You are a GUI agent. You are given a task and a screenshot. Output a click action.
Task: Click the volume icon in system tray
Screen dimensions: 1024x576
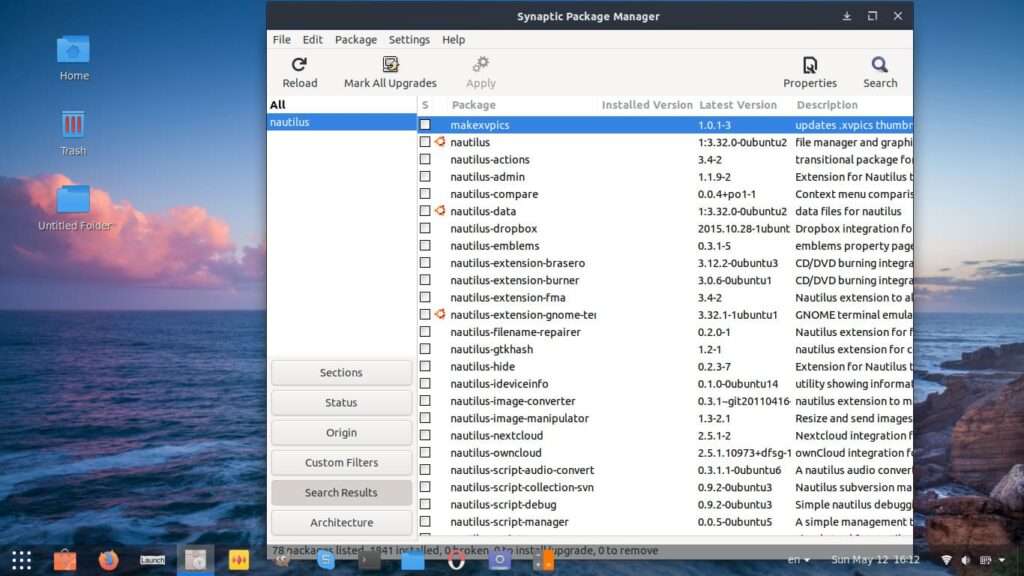pos(965,560)
